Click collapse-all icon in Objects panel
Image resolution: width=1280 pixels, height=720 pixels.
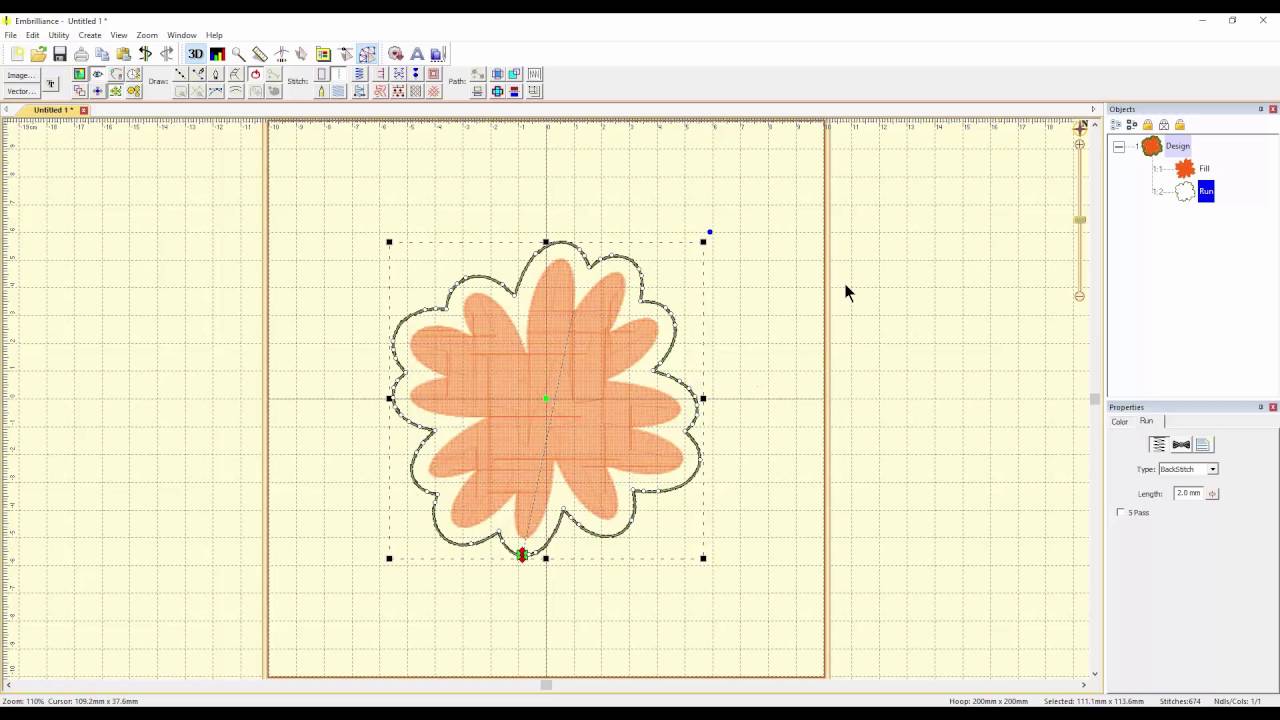point(1132,125)
